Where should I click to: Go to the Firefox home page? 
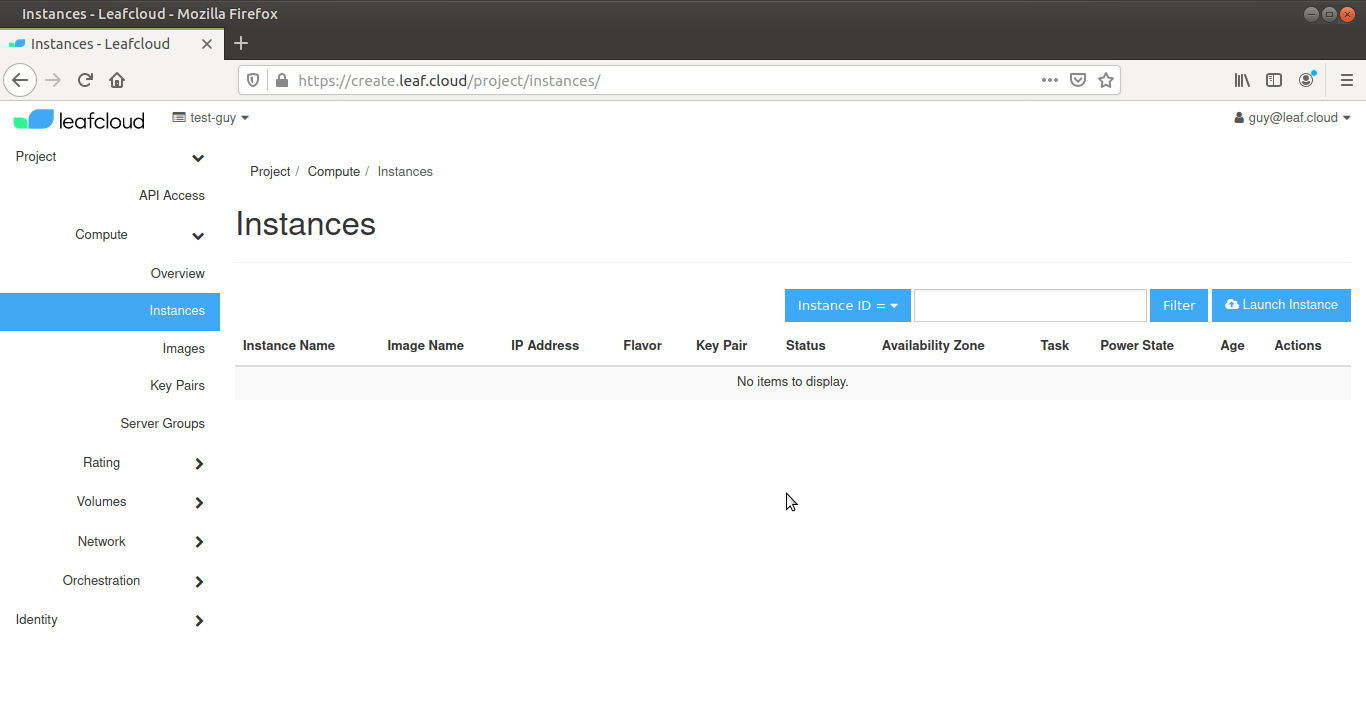tap(117, 80)
